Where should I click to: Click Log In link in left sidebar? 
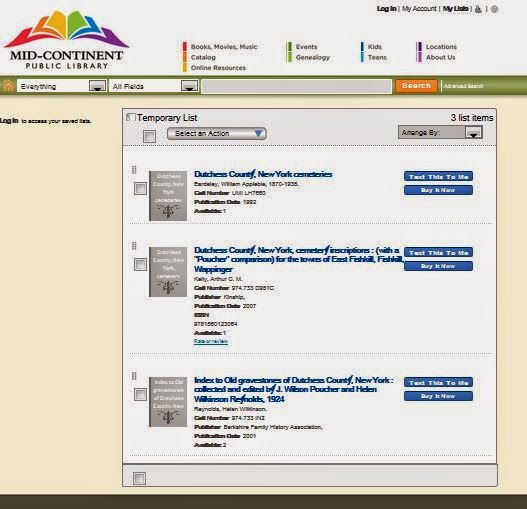point(9,120)
